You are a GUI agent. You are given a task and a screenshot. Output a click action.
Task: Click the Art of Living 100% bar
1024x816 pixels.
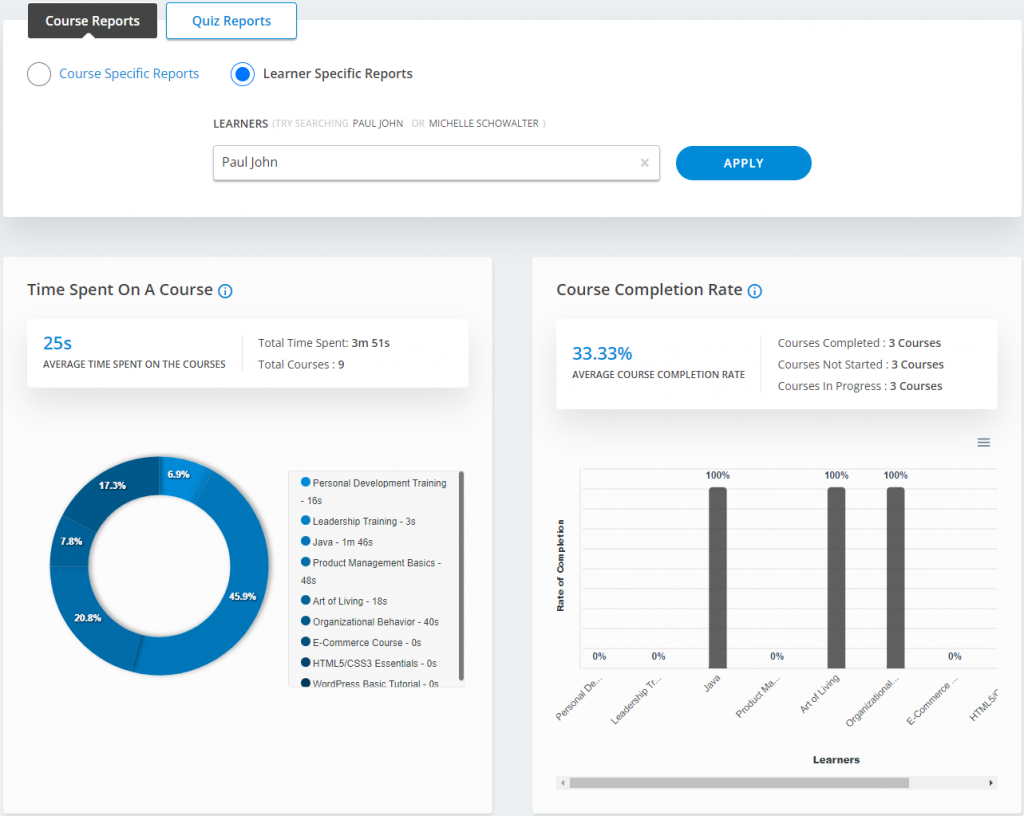[836, 578]
